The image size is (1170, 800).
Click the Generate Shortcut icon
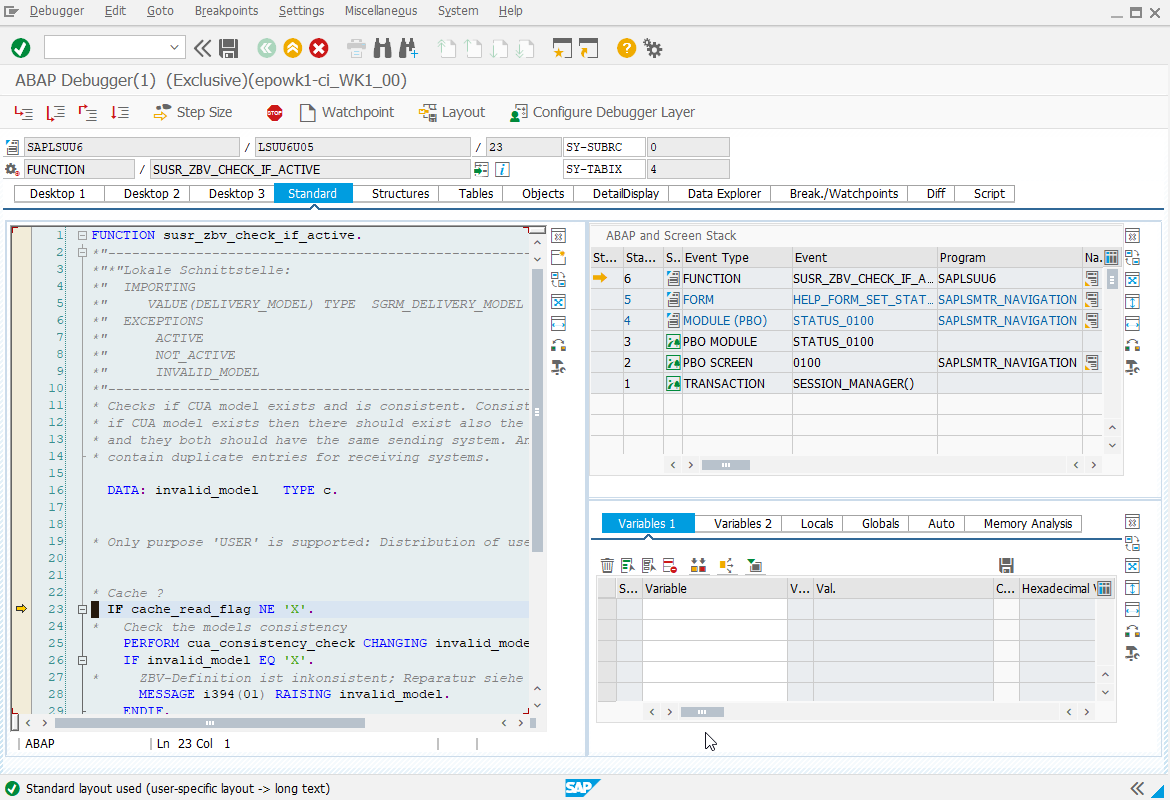[x=589, y=49]
